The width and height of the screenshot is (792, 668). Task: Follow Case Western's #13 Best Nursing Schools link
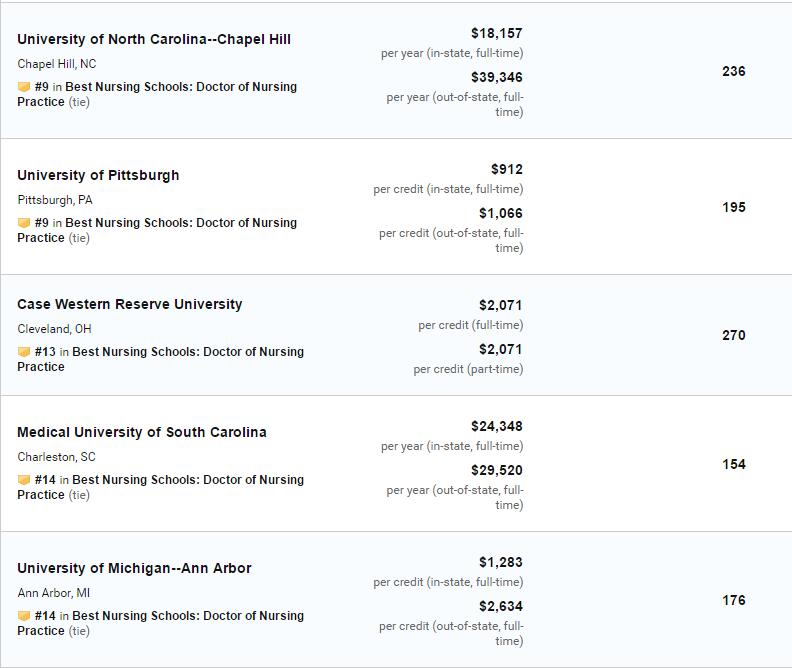161,359
